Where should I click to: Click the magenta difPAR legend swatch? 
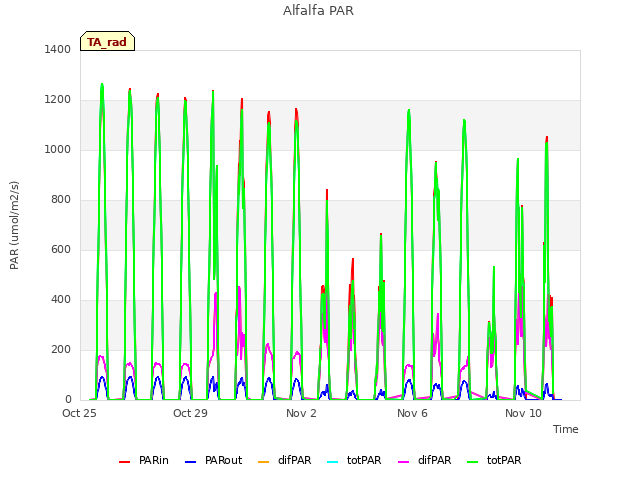click(404, 462)
